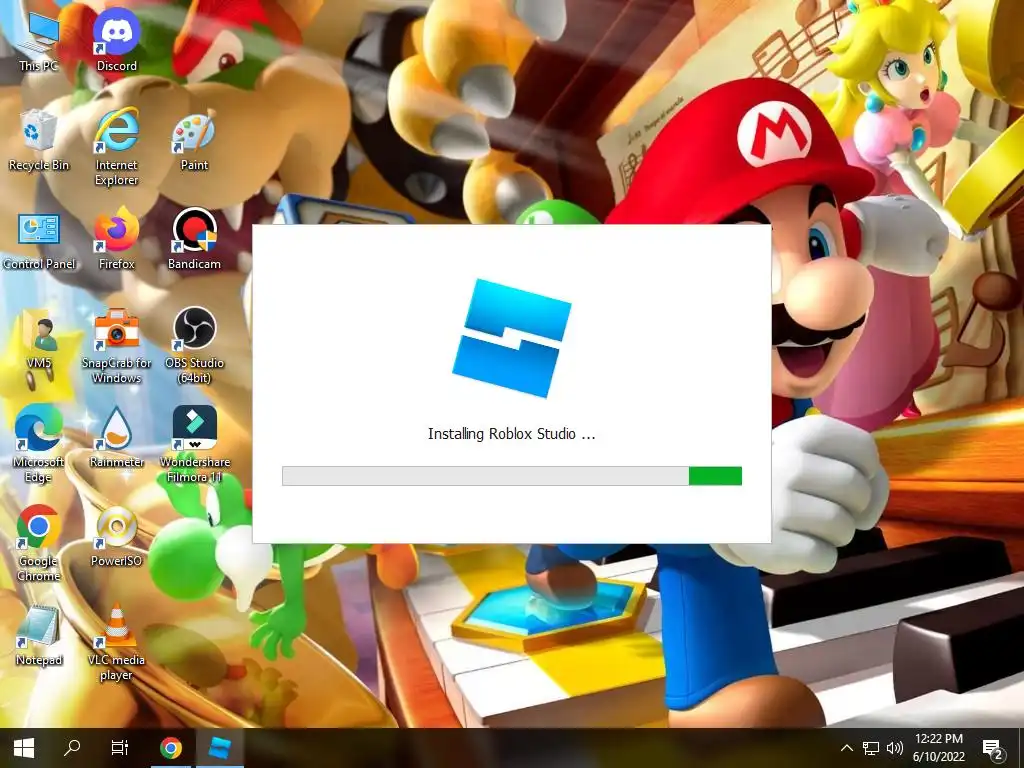
Task: Switch to Roblox Studio taskbar button
Action: pos(219,748)
